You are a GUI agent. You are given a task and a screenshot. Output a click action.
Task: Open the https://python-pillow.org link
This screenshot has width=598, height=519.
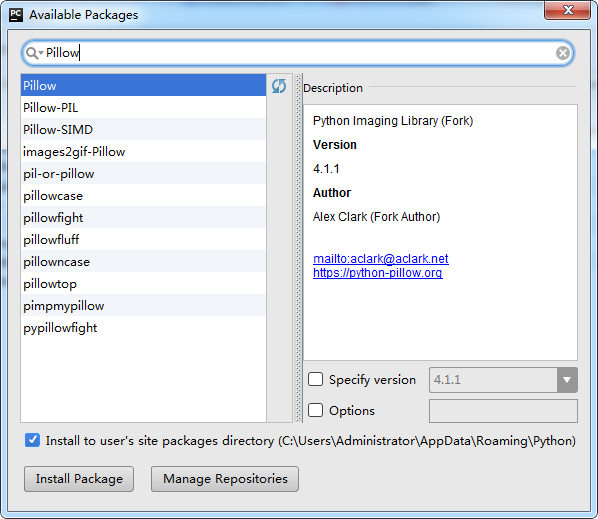pos(378,273)
